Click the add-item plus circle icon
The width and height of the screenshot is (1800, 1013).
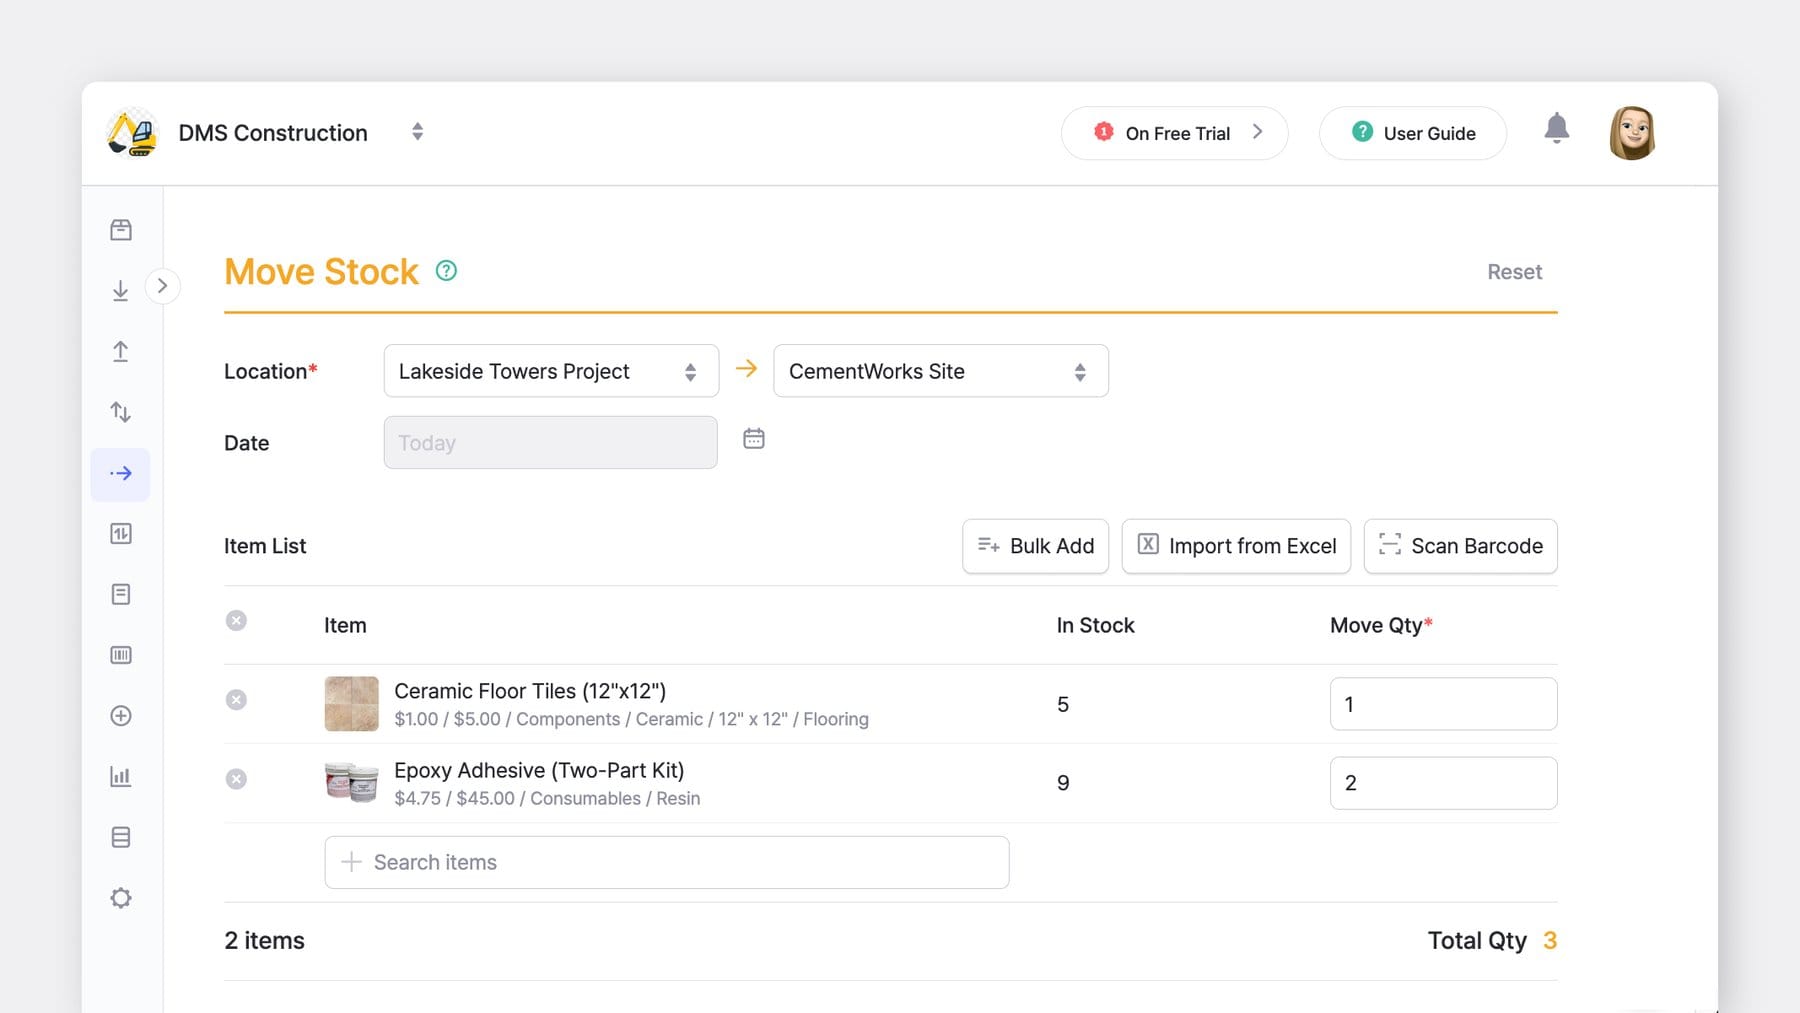[x=120, y=715]
